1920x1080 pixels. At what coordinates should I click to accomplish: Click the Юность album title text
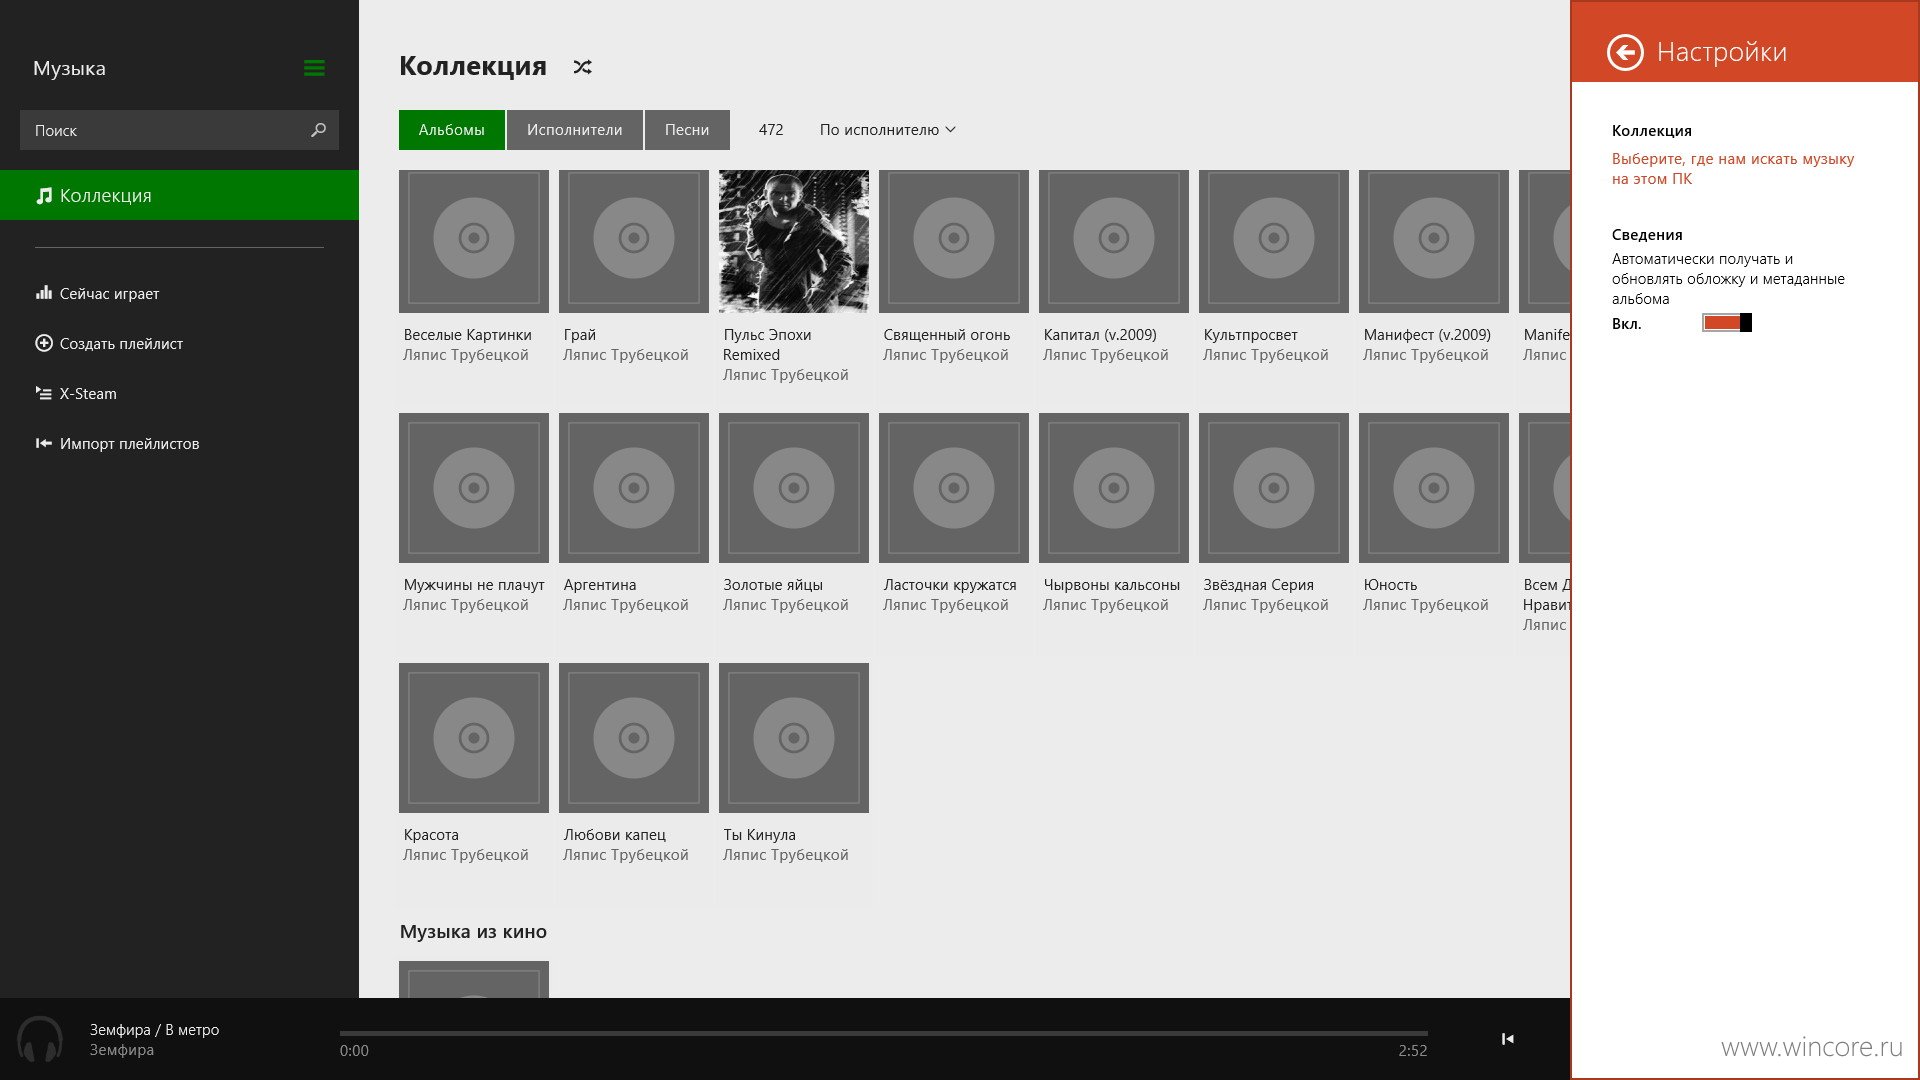(x=1390, y=585)
